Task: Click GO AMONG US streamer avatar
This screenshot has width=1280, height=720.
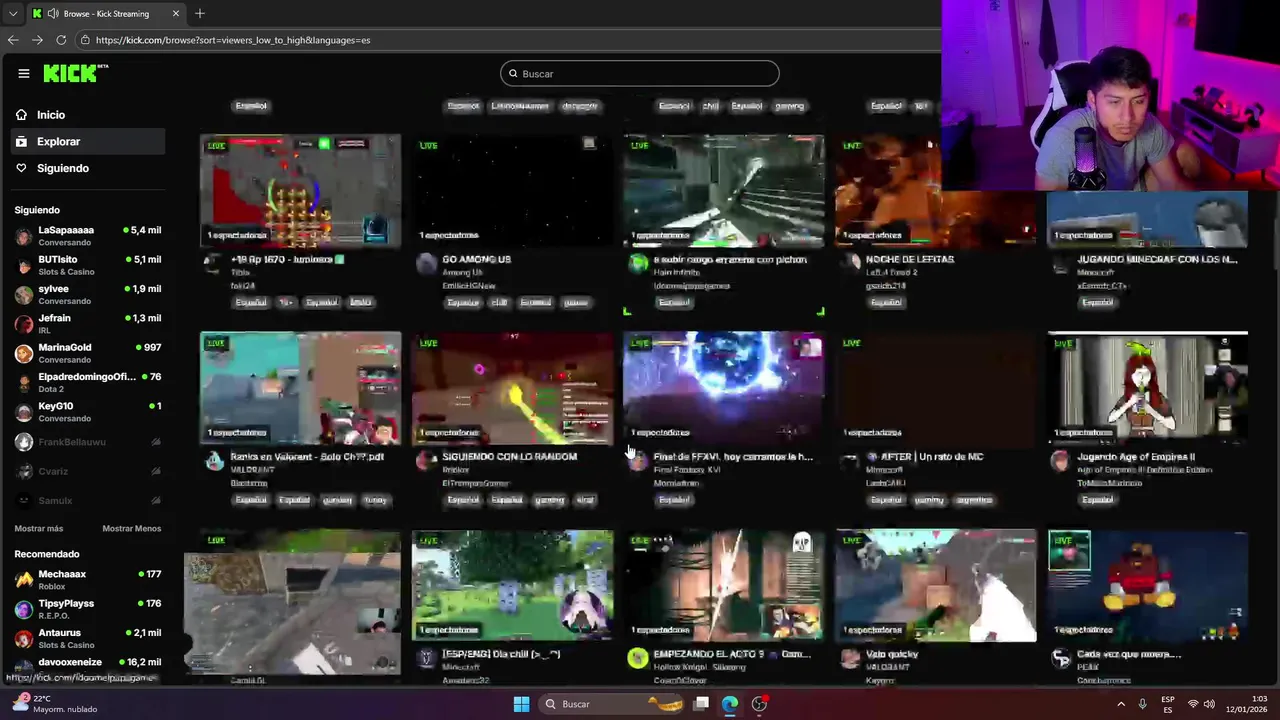Action: (x=427, y=263)
